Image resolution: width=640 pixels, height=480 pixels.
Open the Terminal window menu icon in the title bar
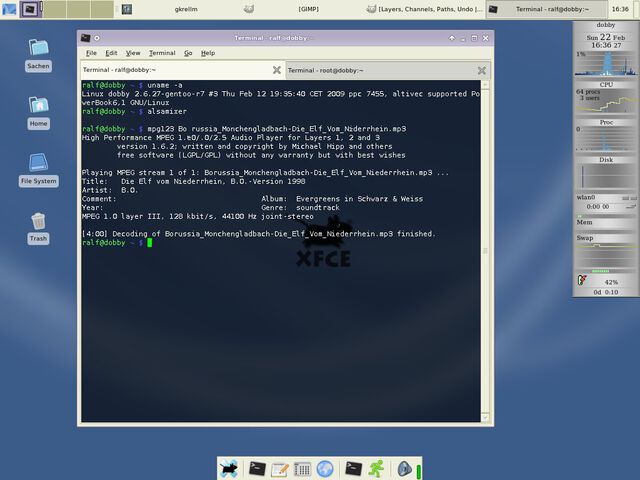tap(85, 38)
